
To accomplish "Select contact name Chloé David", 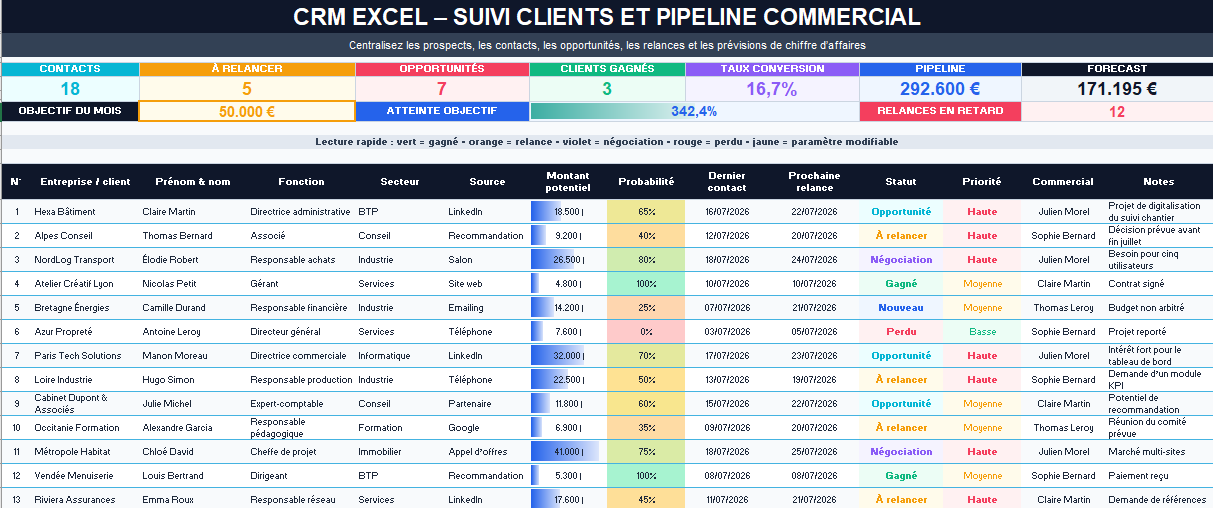I will tap(193, 452).
